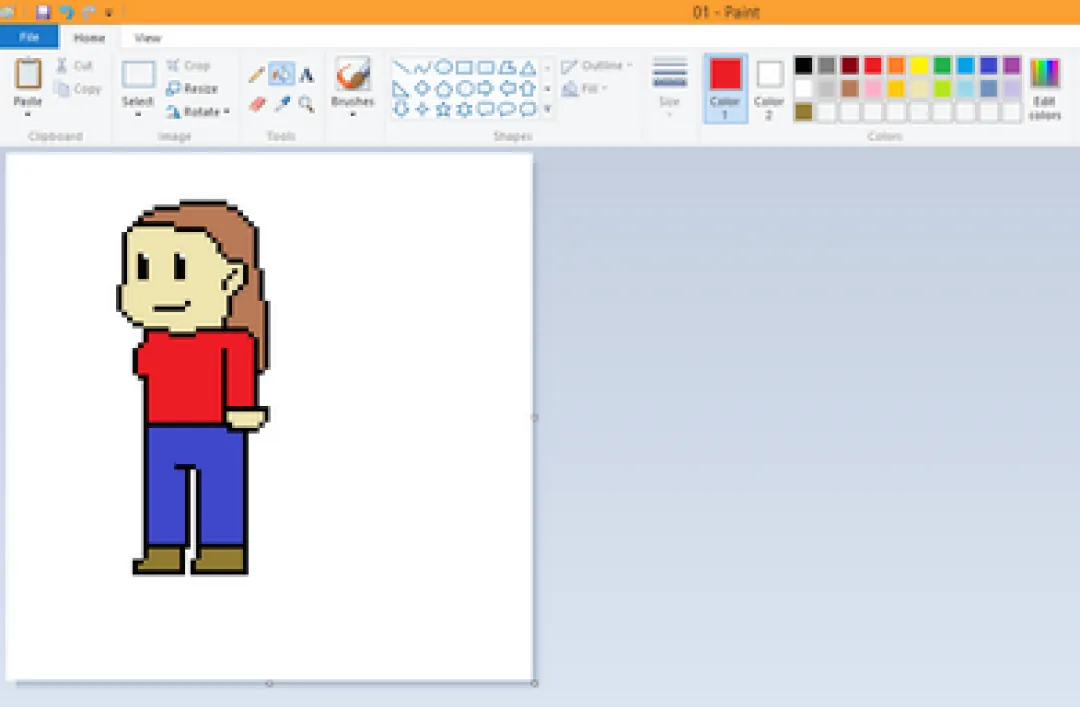Click the Undo arrow in the title bar

[x=66, y=12]
